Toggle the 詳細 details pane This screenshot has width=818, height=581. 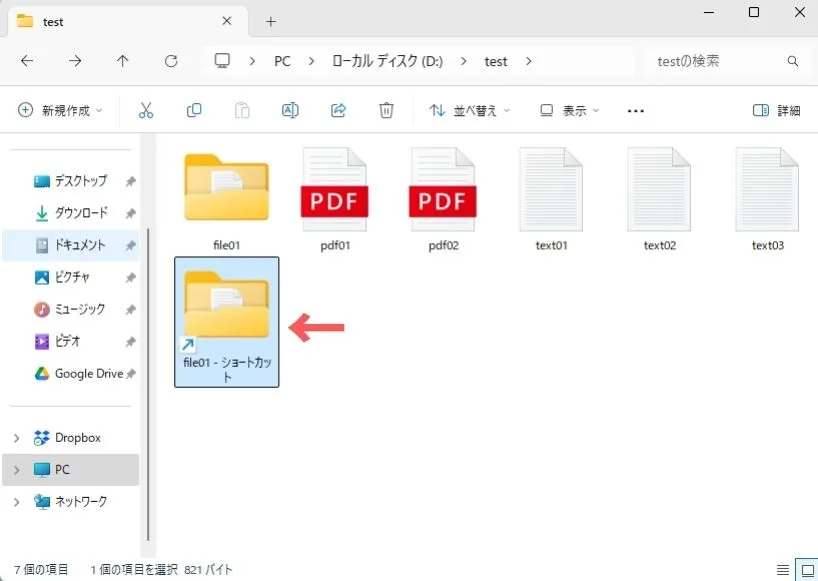tap(777, 111)
